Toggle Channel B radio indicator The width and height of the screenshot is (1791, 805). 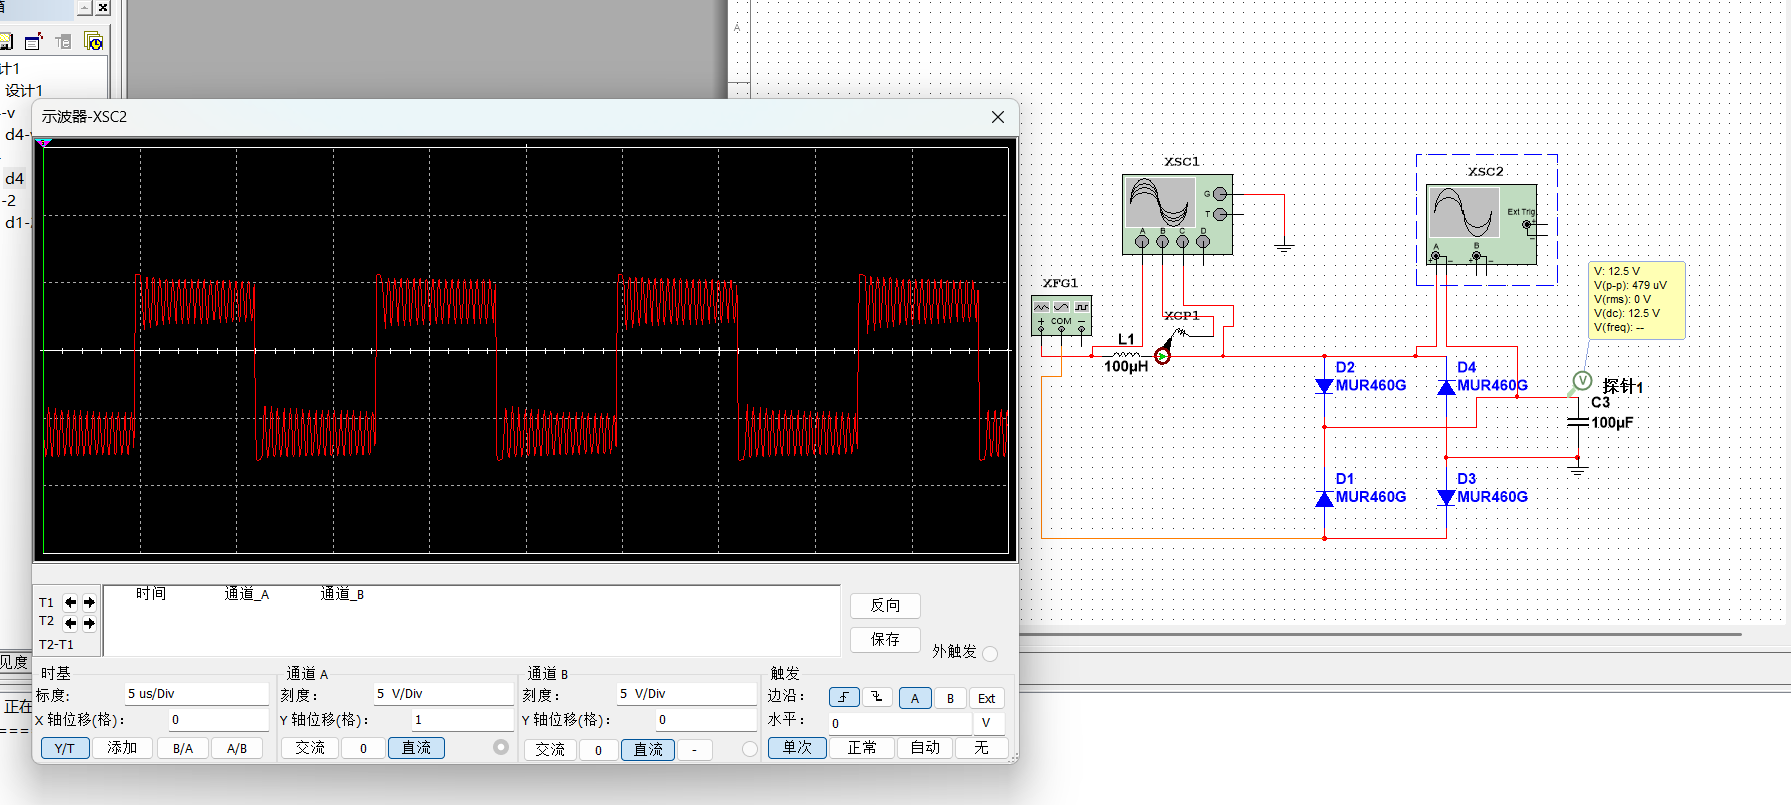coord(750,749)
